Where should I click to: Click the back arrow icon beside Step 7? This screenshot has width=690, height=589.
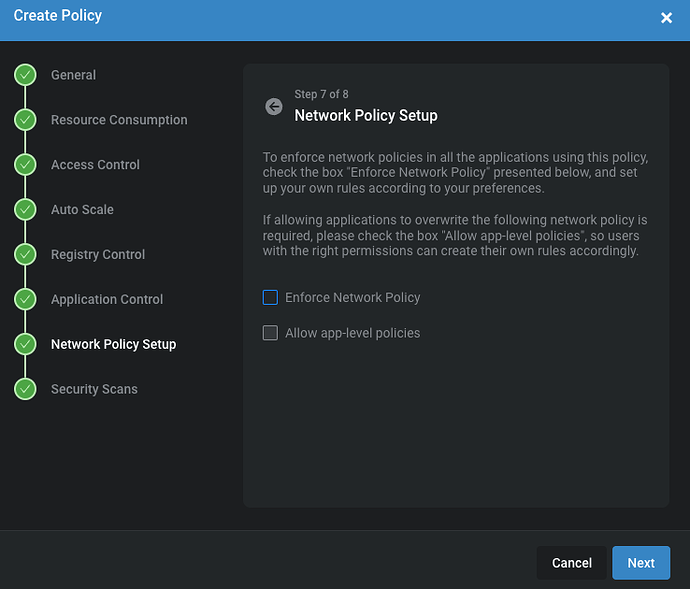274,106
